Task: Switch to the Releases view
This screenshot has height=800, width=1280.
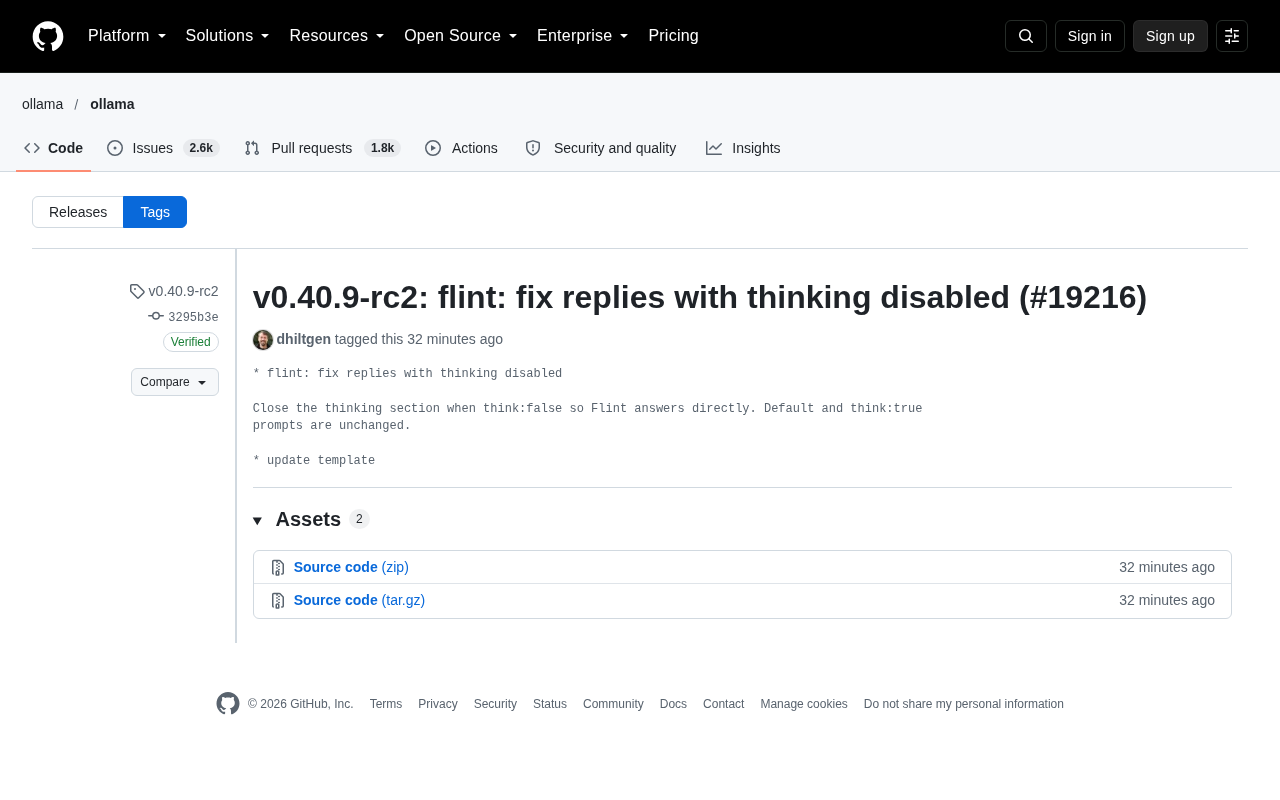Action: (78, 212)
